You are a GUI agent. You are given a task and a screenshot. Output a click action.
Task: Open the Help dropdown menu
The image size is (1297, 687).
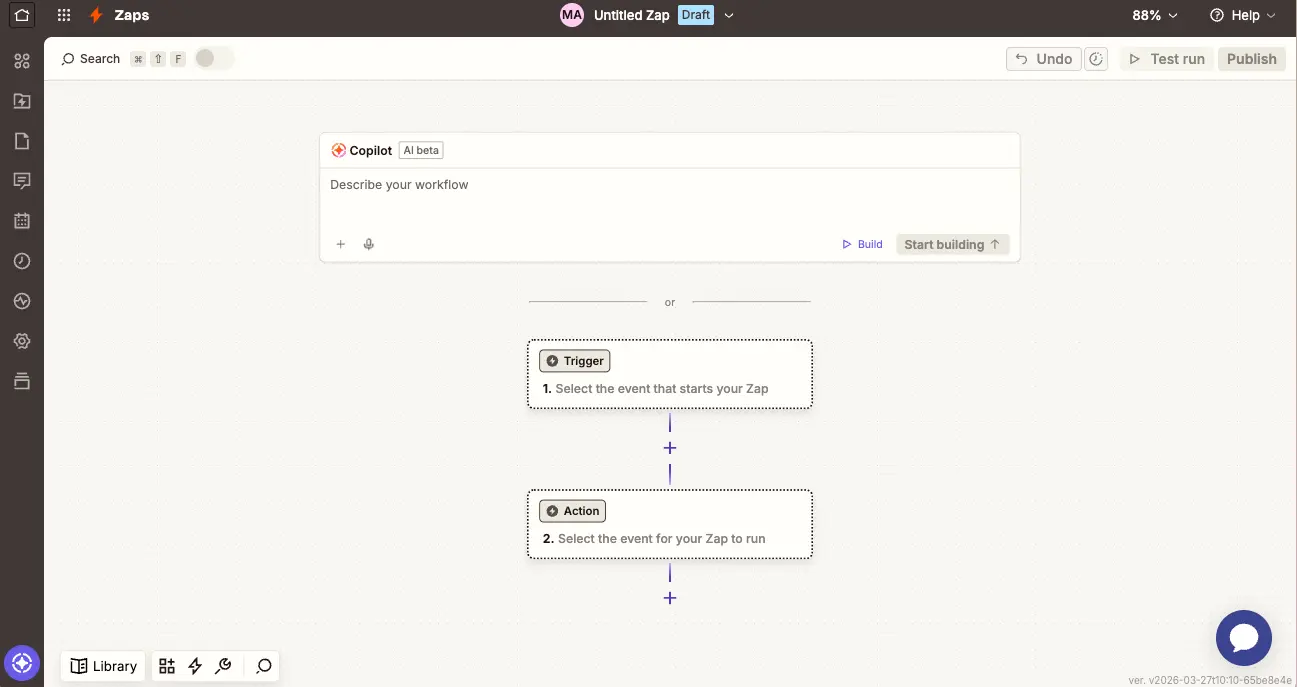point(1243,15)
